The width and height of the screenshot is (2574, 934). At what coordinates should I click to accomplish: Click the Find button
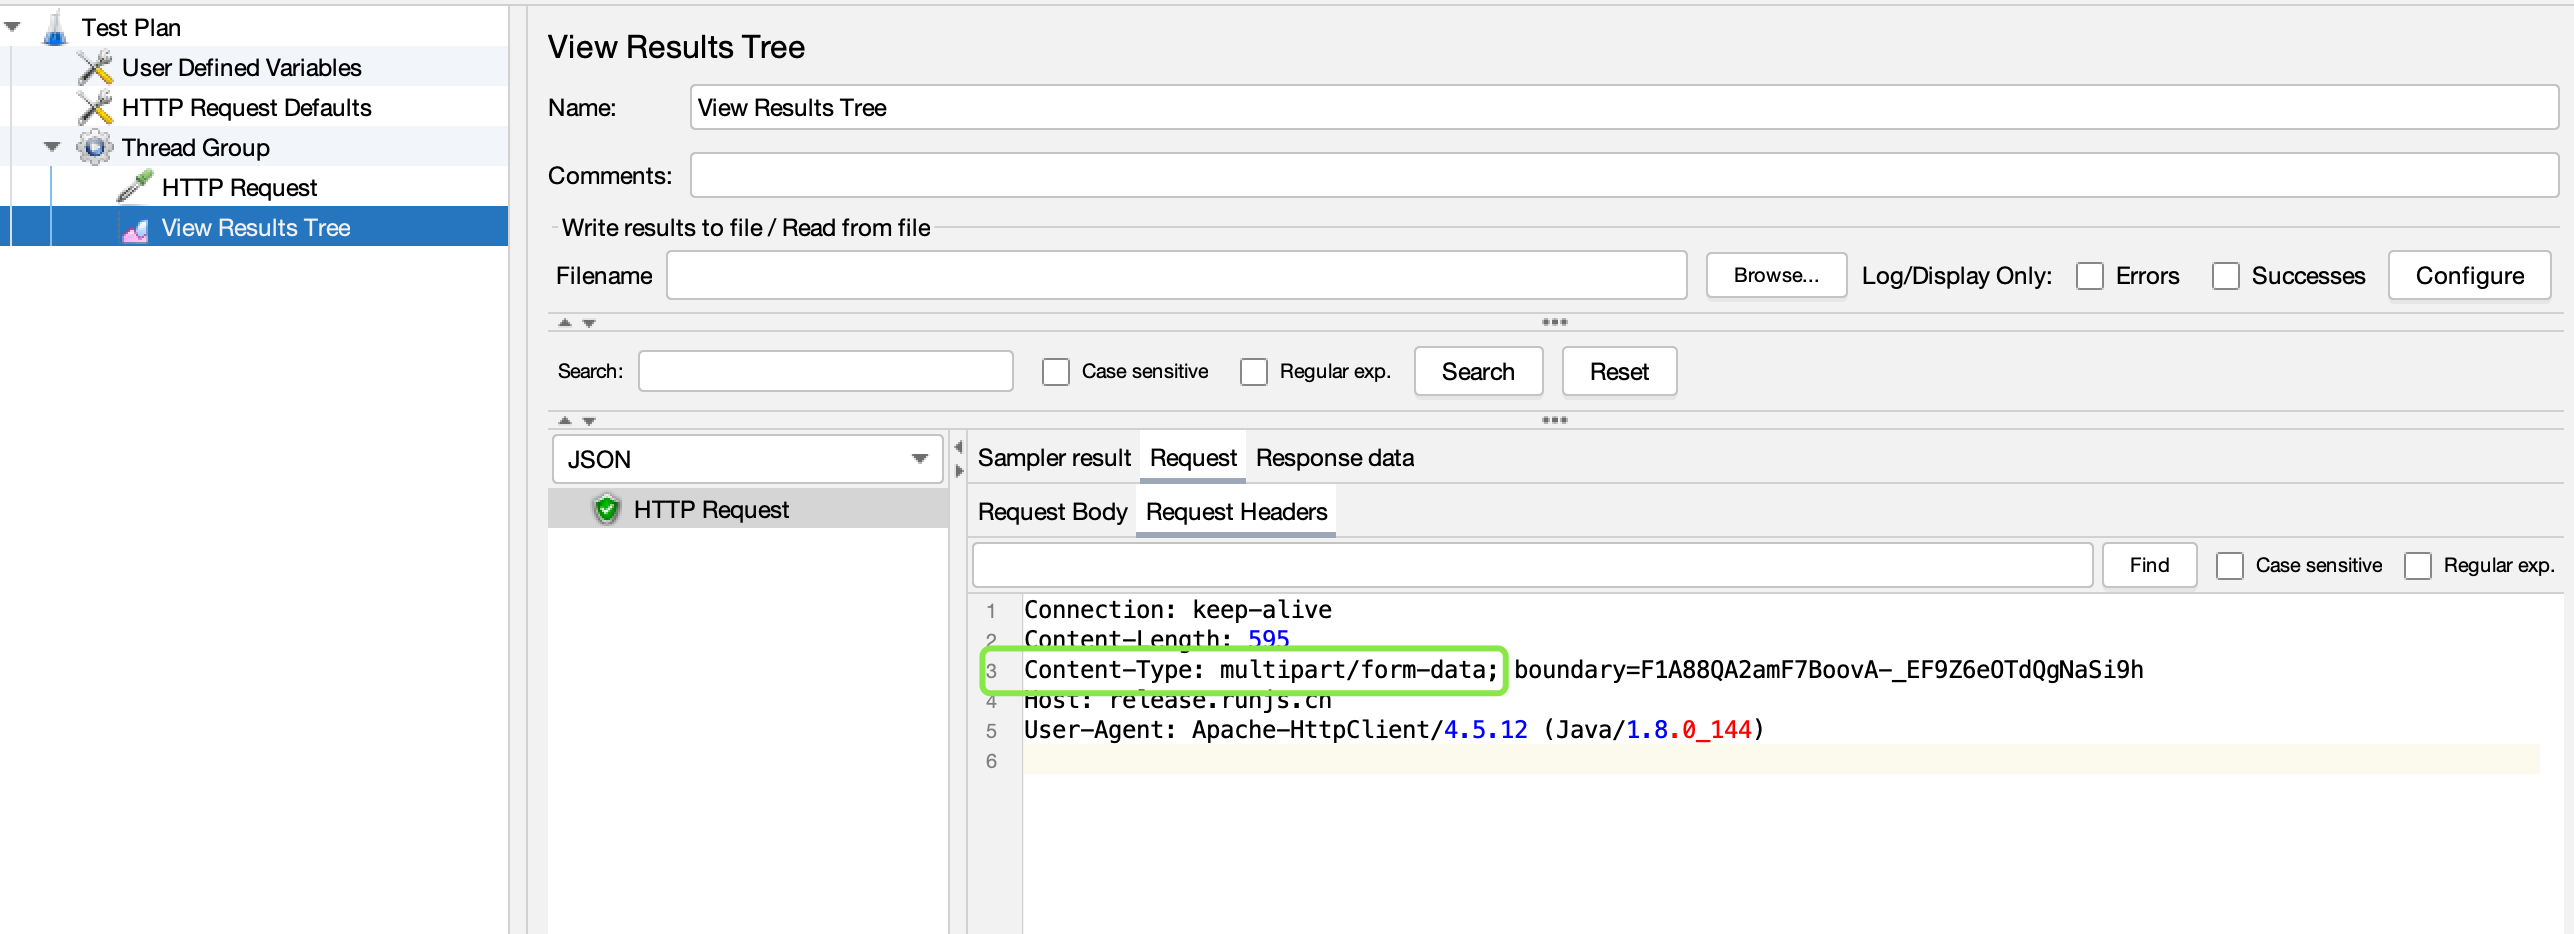tap(2149, 565)
